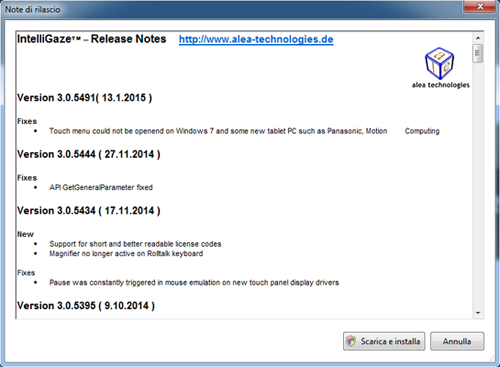This screenshot has height=367, width=500.
Task: Click the Fixes label under Version 3.0.5491
Action: 27,121
